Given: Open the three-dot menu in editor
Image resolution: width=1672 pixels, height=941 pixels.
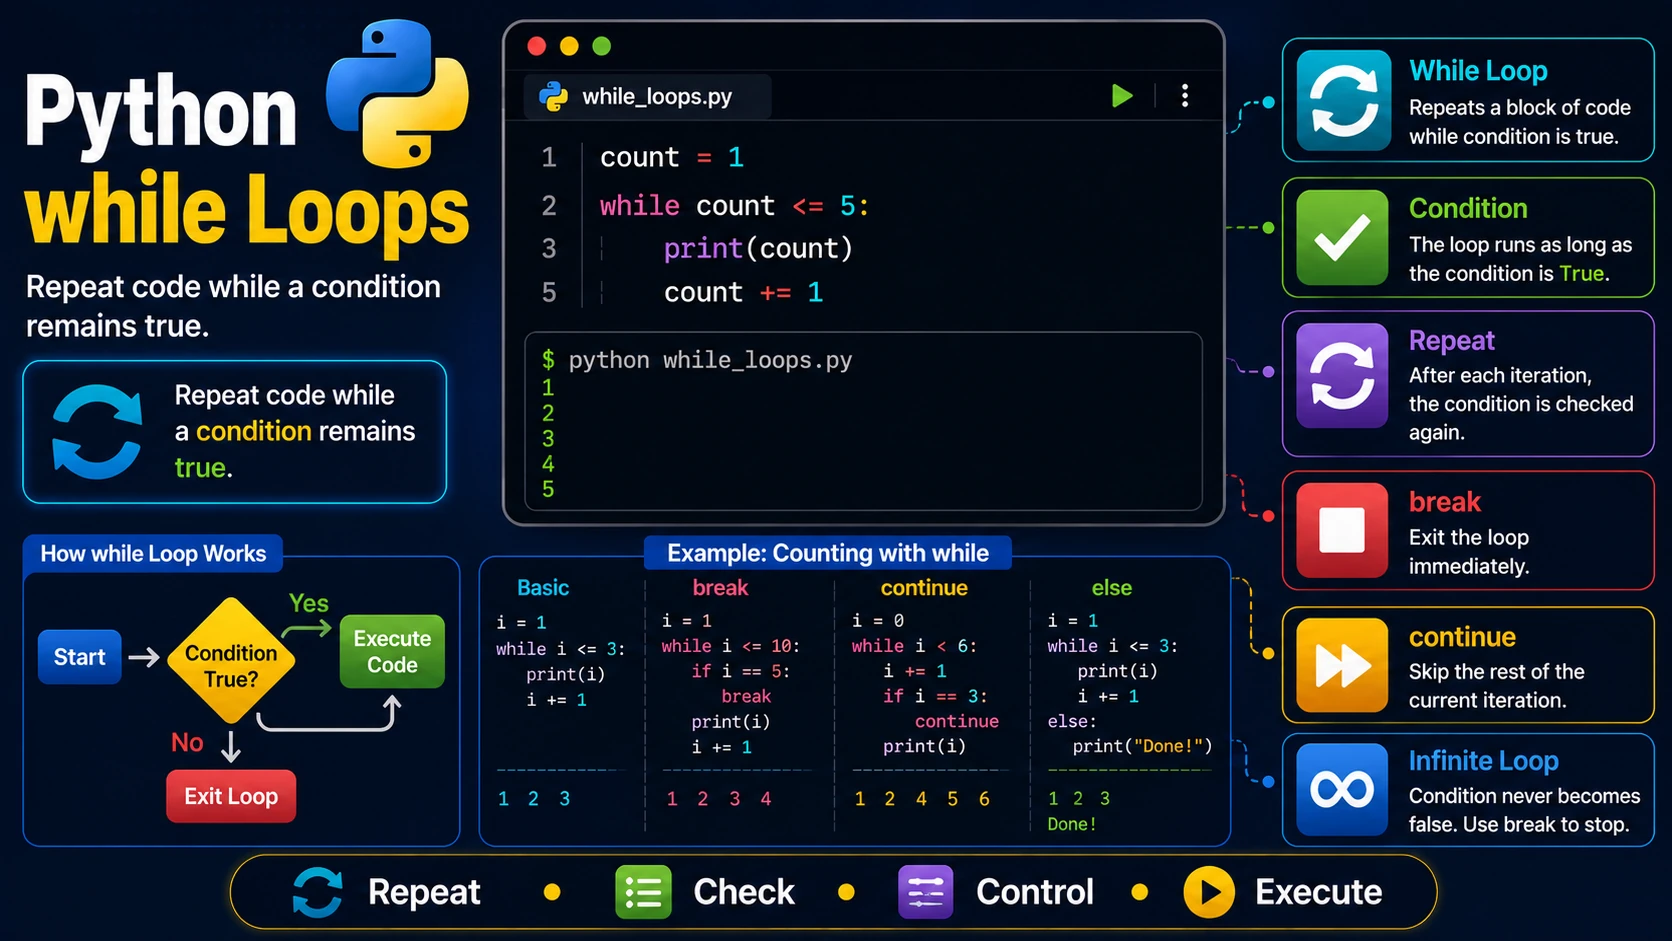Looking at the screenshot, I should coord(1185,96).
